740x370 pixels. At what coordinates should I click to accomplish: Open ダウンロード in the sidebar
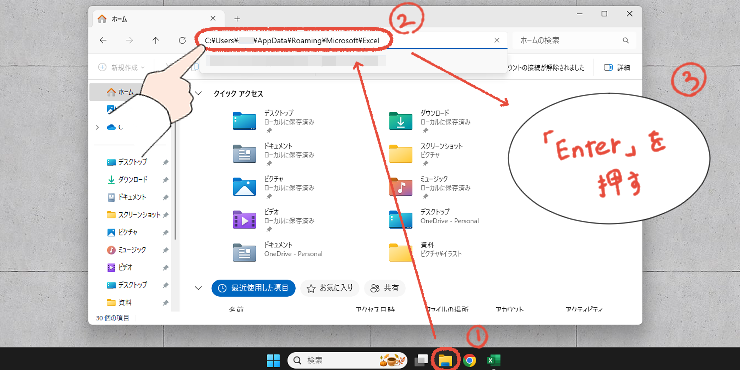click(x=132, y=180)
